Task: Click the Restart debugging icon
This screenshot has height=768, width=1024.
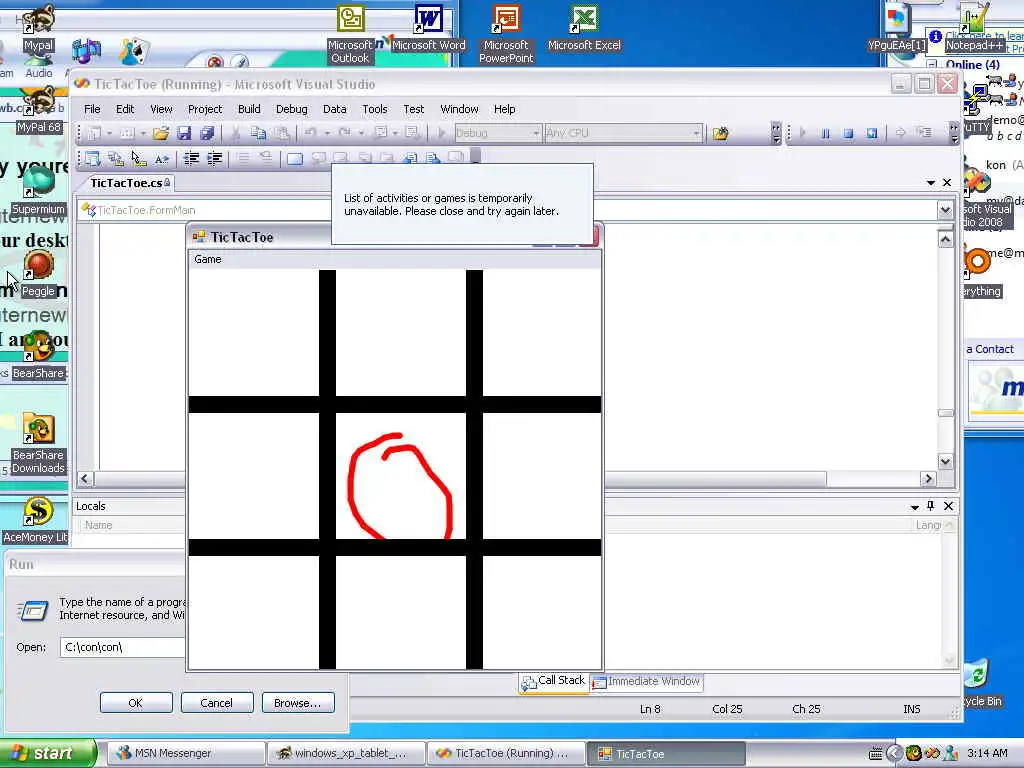Action: [871, 133]
